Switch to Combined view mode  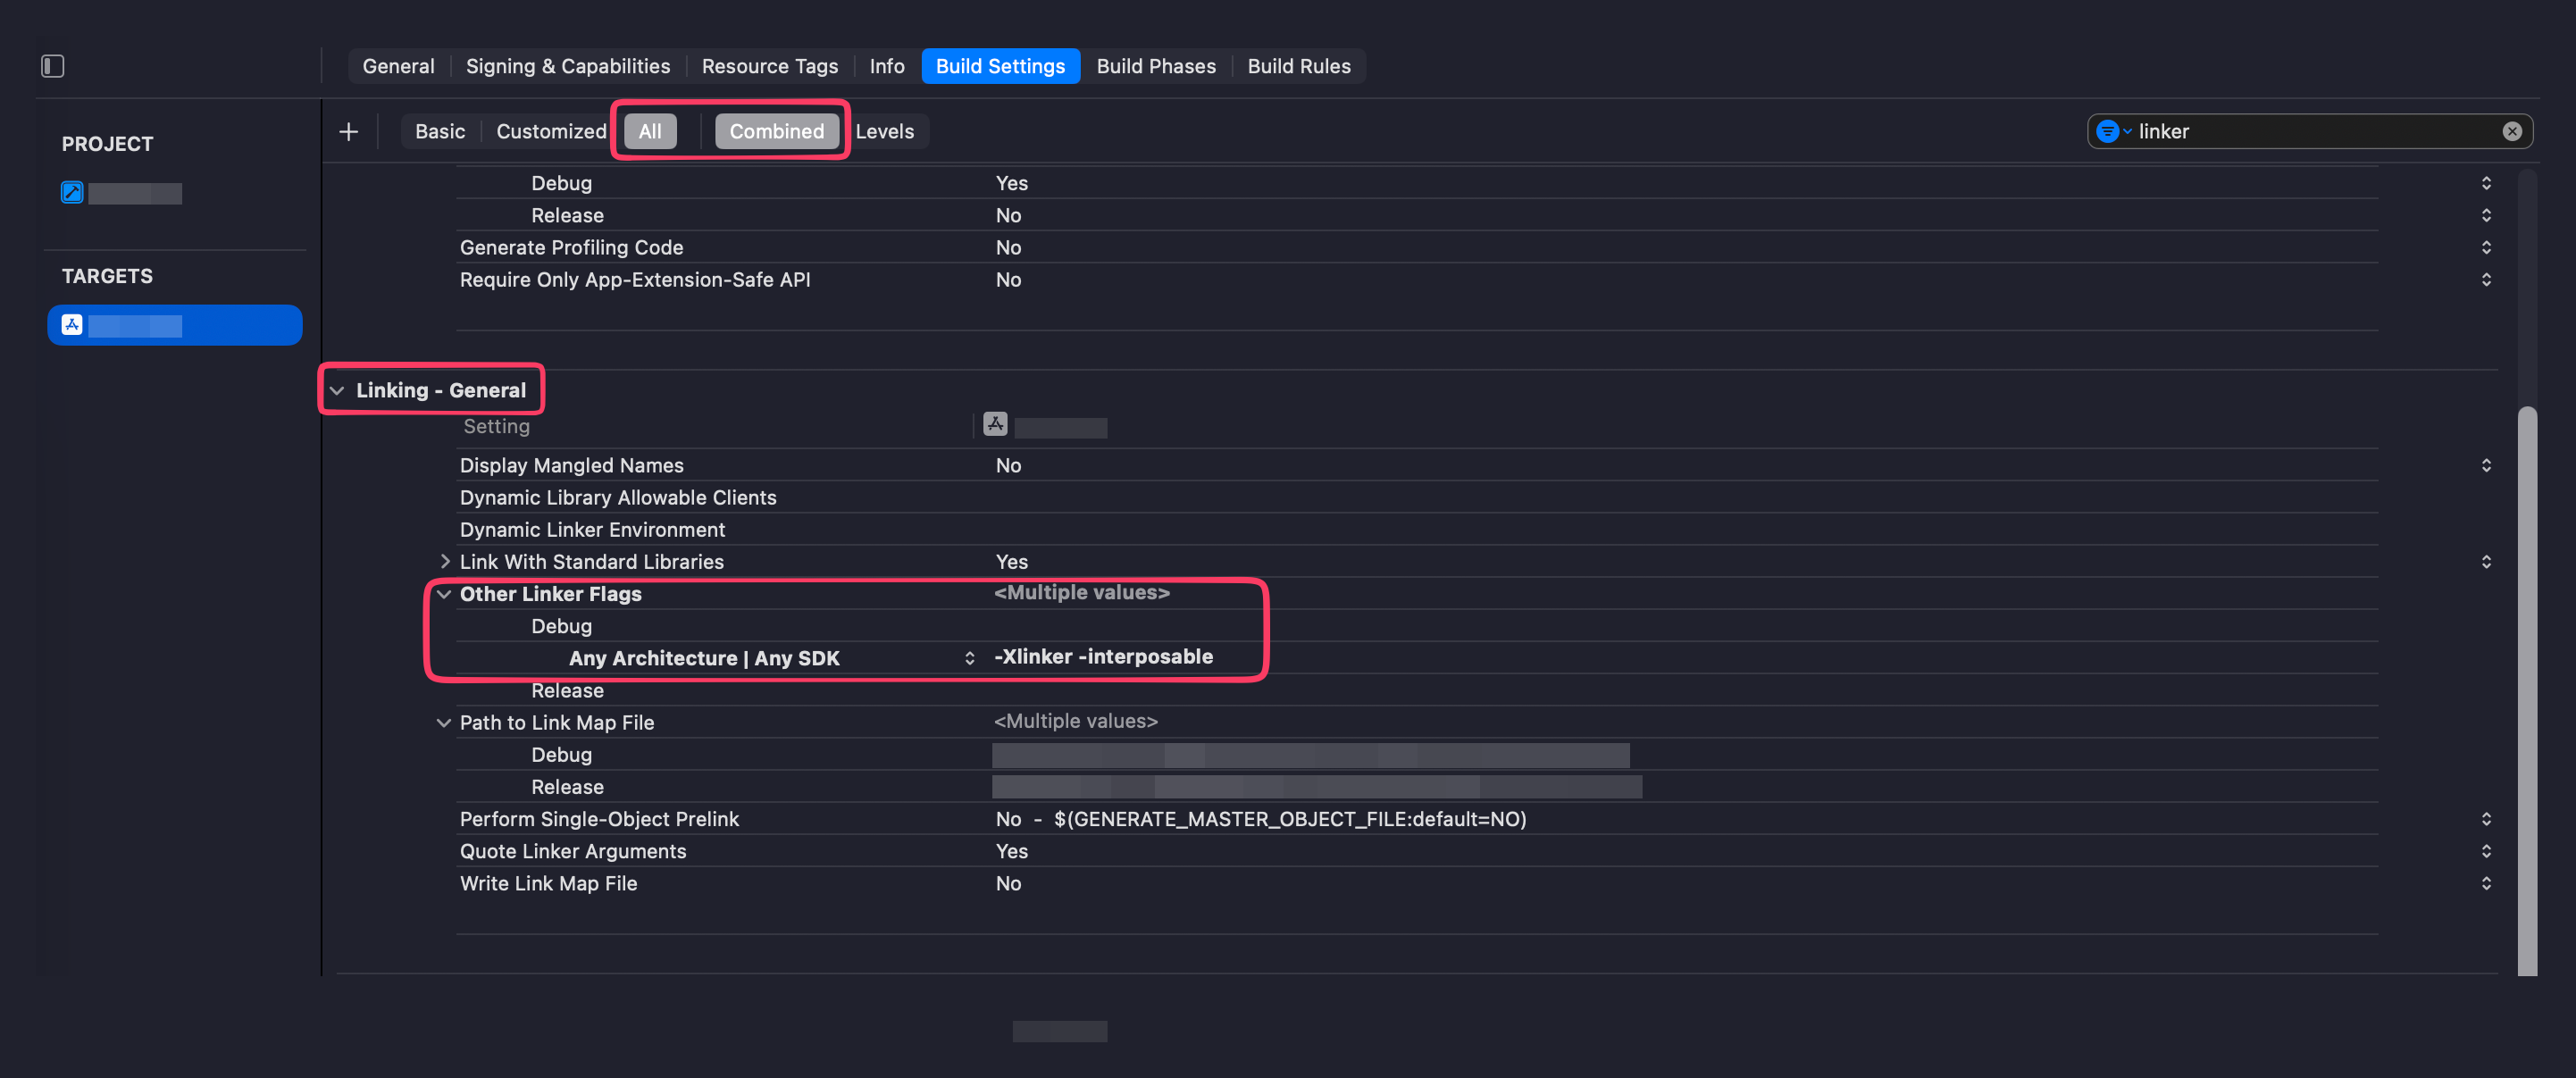776,131
